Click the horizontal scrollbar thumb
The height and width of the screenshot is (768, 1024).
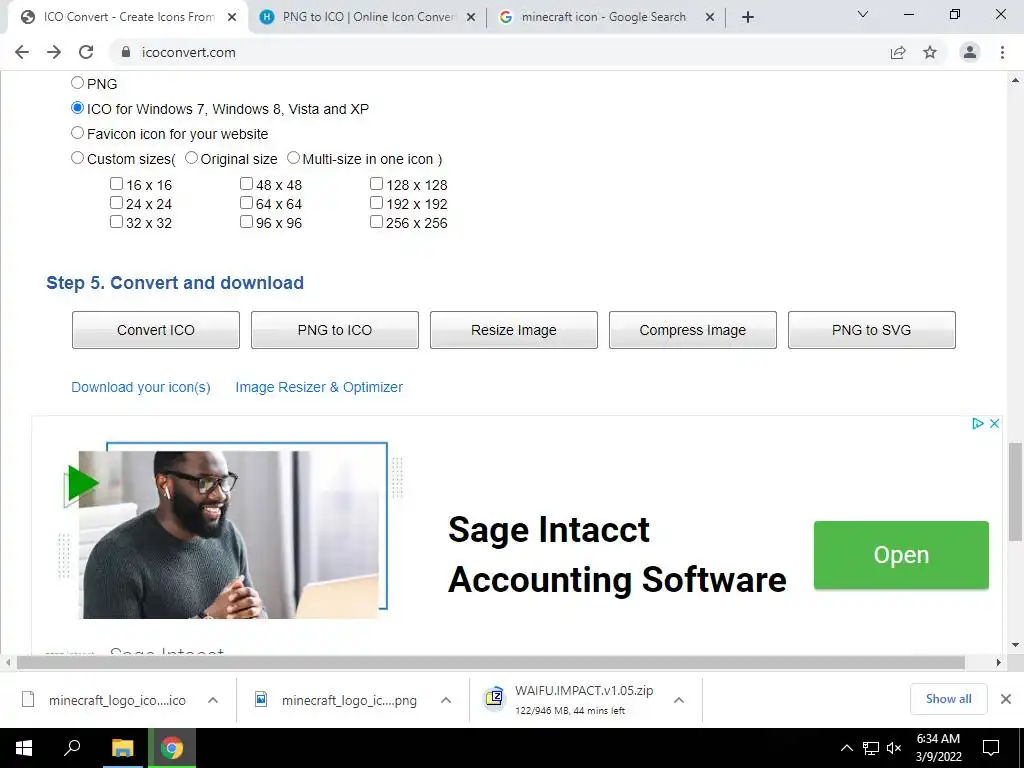point(490,663)
